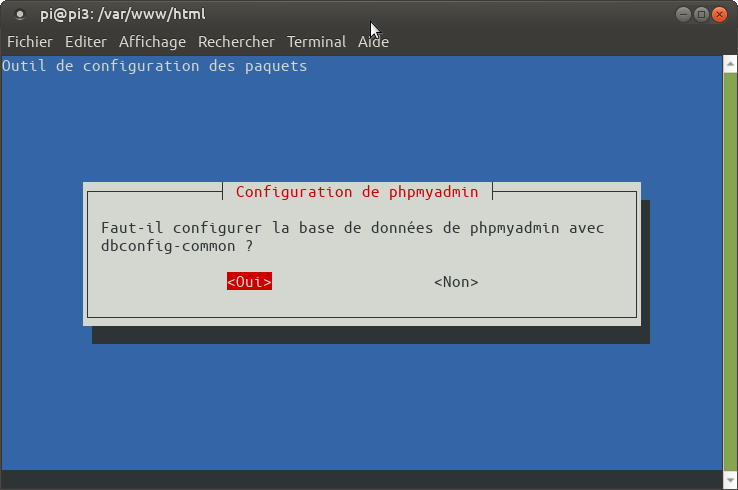
Task: Confirm with the <Oui> button
Action: click(x=249, y=282)
